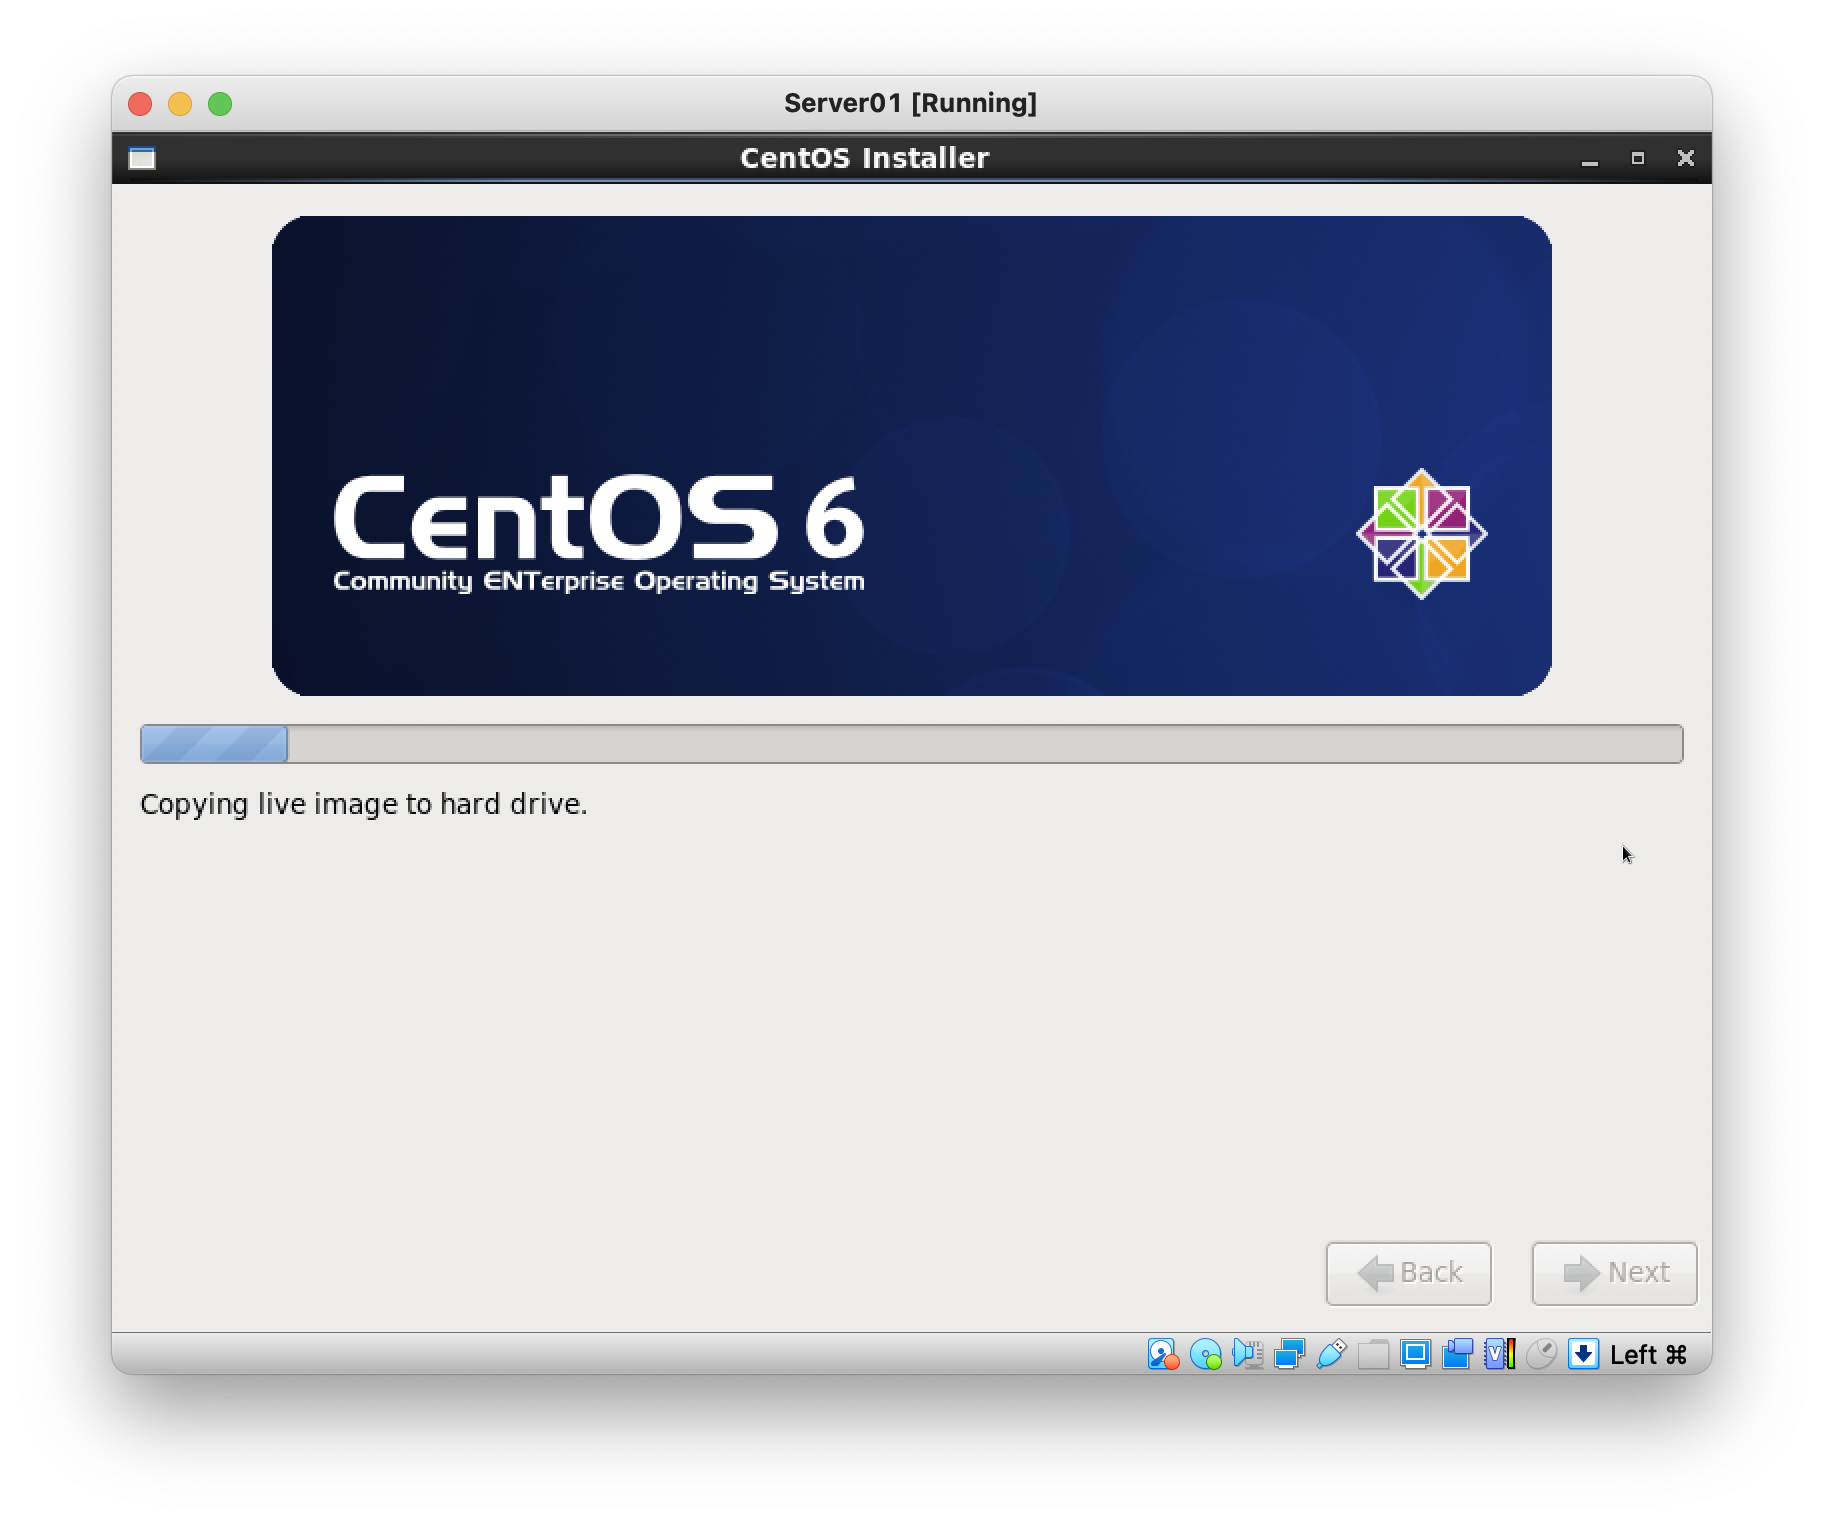This screenshot has height=1522, width=1824.
Task: Click the 'Server01 [Running]' window title
Action: click(911, 103)
